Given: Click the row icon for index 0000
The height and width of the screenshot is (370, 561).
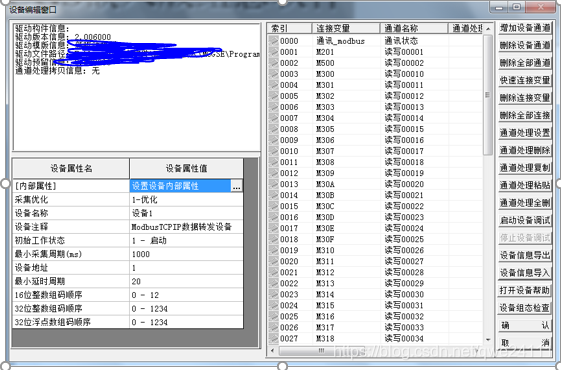Looking at the screenshot, I should pos(274,41).
